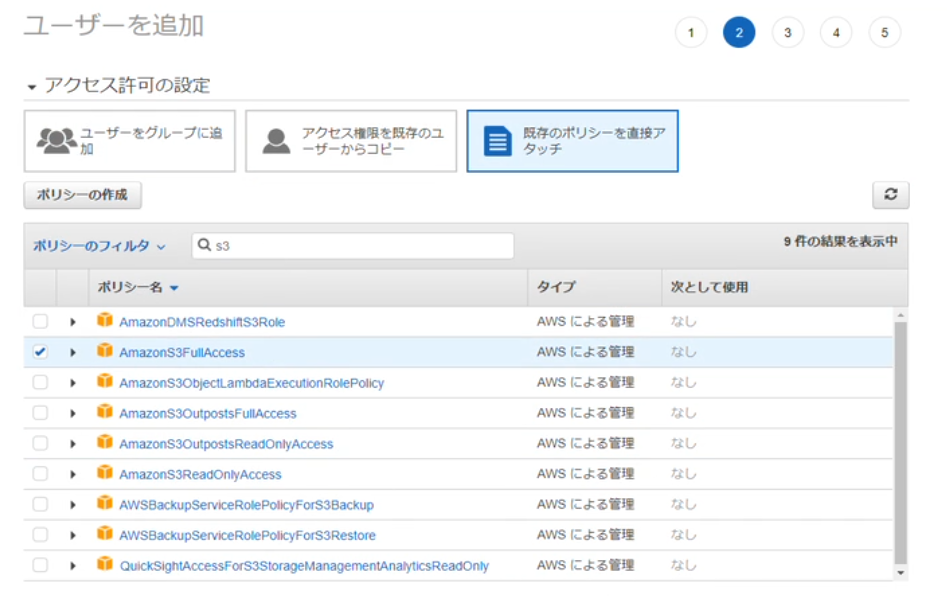Click the policy icon beside AmazonS3ObjectLambdaExecutionRolePolicy

tap(105, 381)
